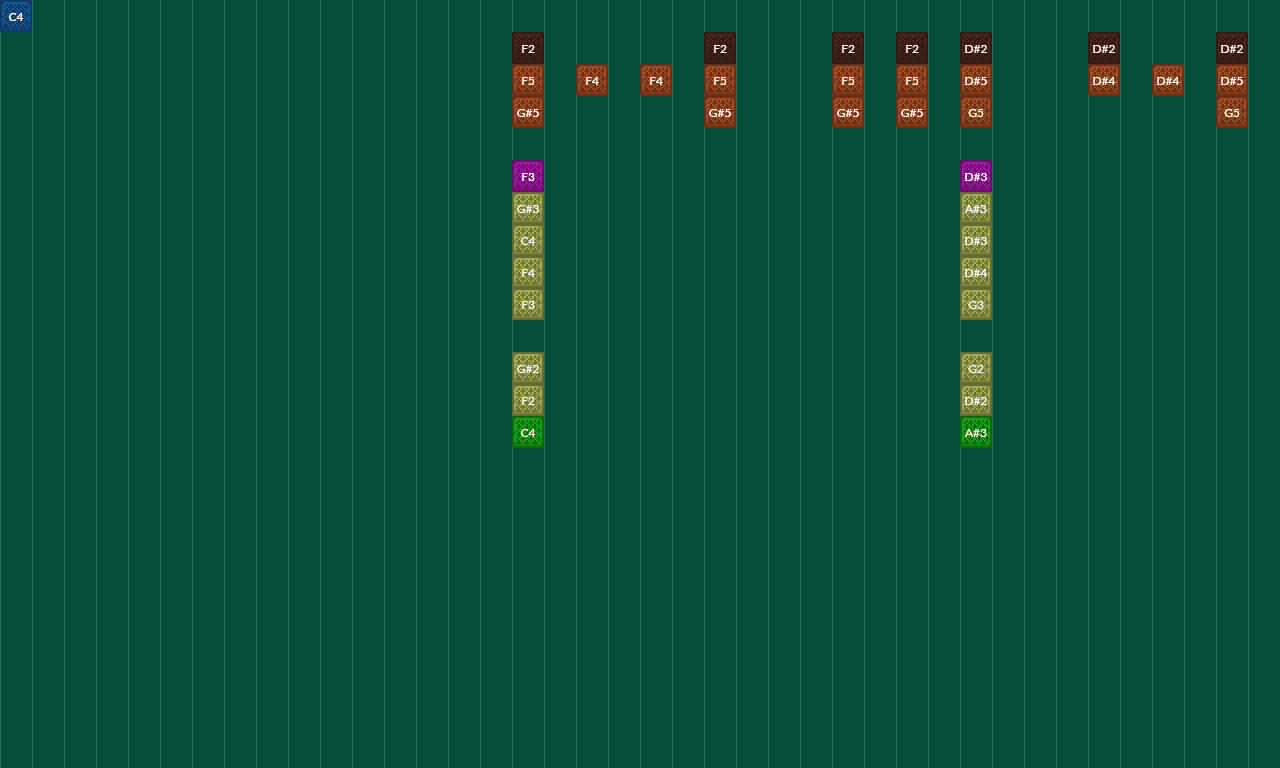Screen dimensions: 1280x768
Task: Select the G5 note in the rightmost column
Action: coord(1232,113)
